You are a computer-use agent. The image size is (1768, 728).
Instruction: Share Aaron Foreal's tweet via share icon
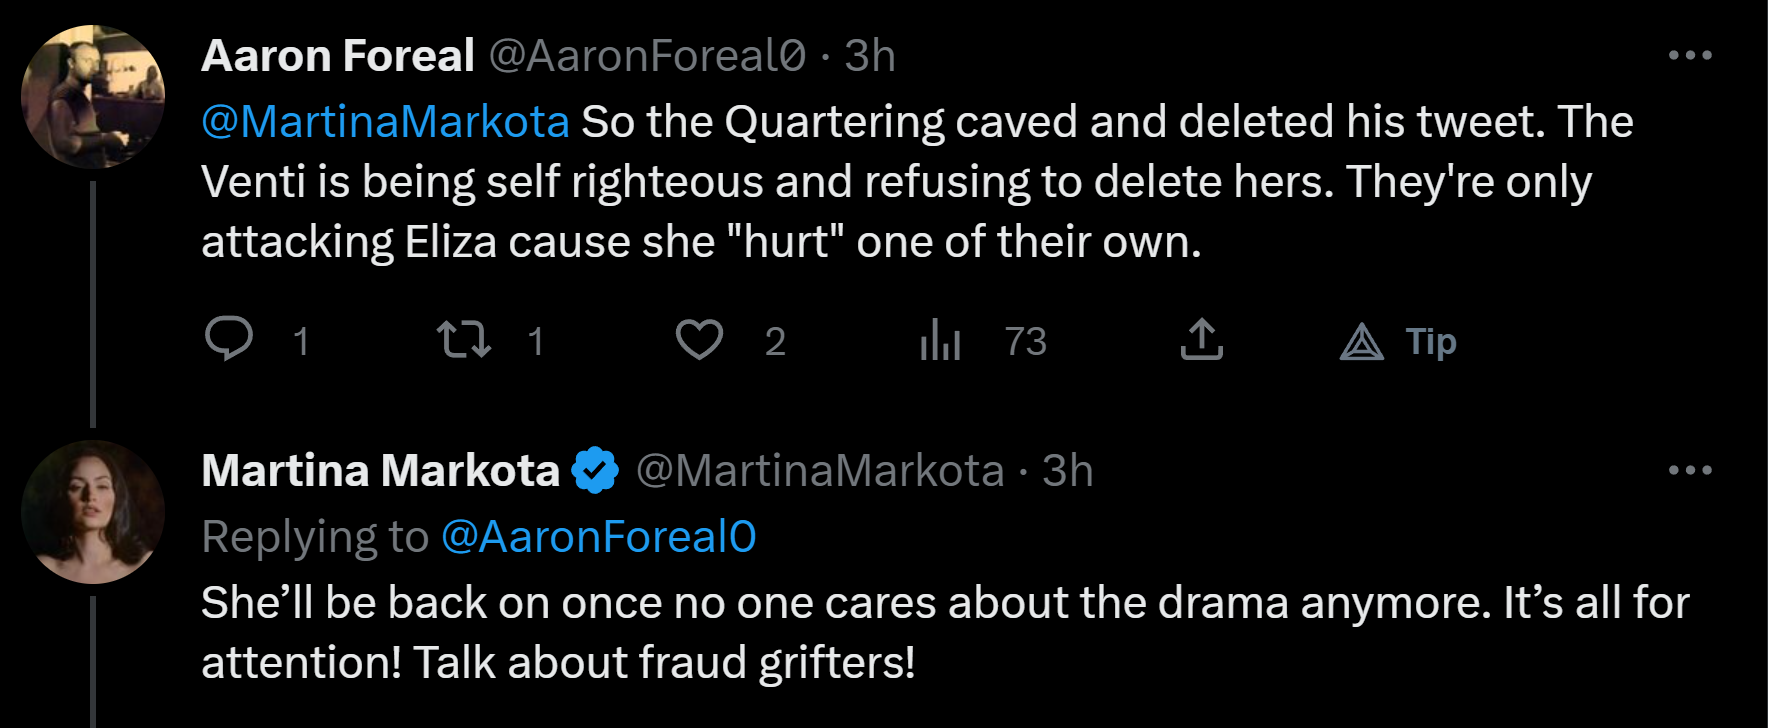(1202, 339)
